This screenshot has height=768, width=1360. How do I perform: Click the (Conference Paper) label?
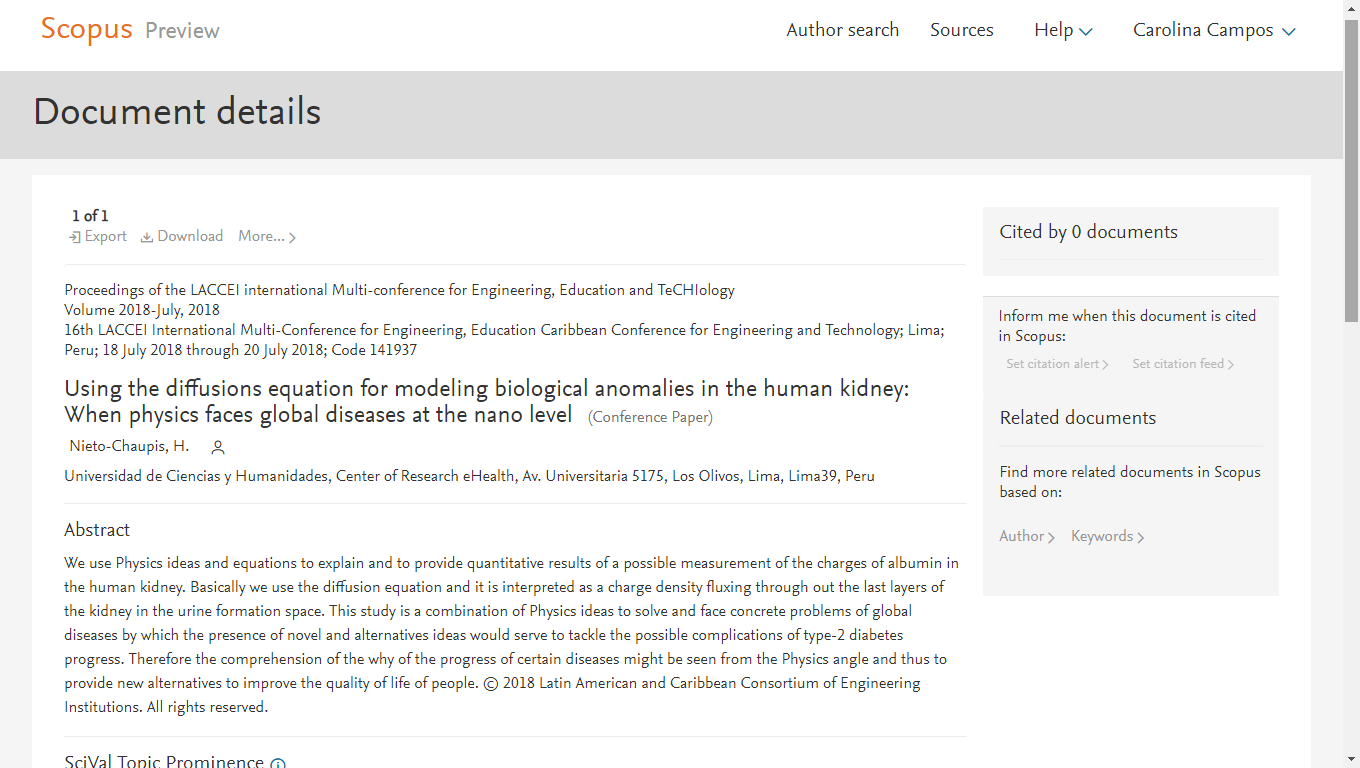pyautogui.click(x=650, y=417)
